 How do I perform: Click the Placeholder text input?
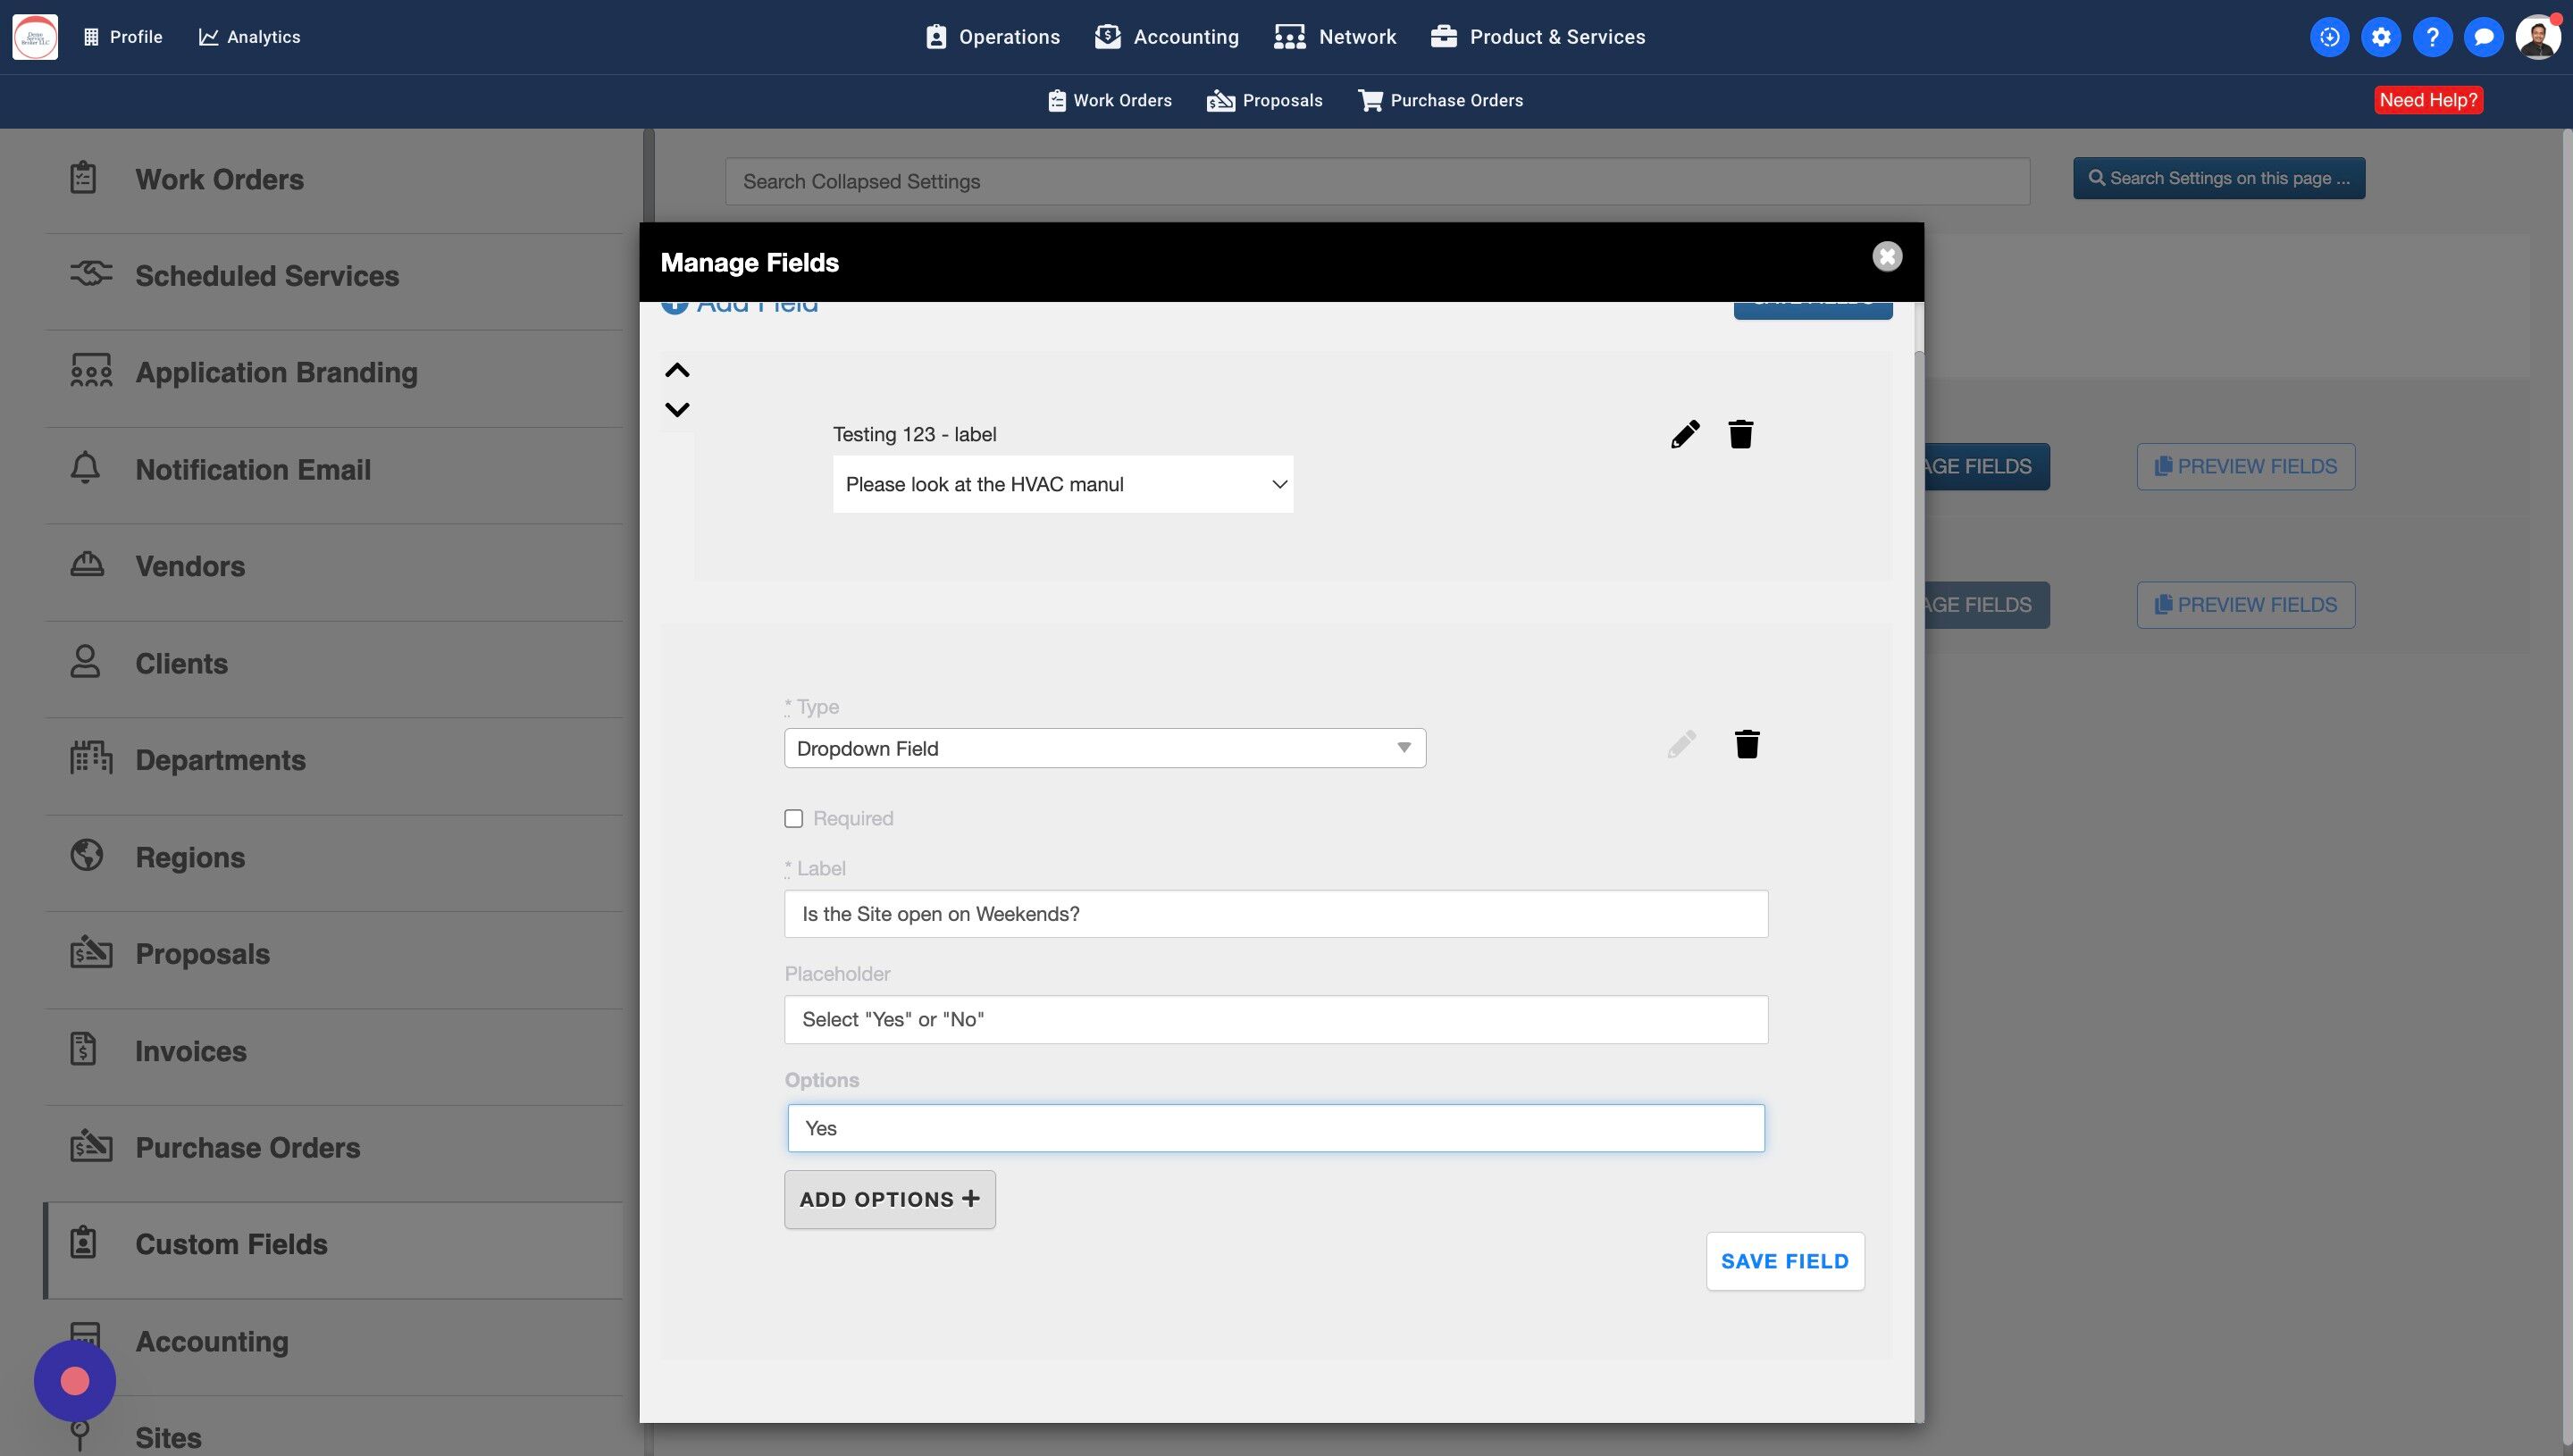pos(1275,1020)
